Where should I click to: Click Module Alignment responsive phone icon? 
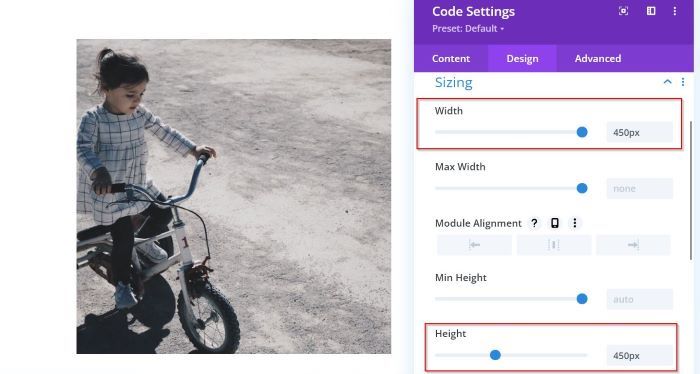pyautogui.click(x=554, y=223)
